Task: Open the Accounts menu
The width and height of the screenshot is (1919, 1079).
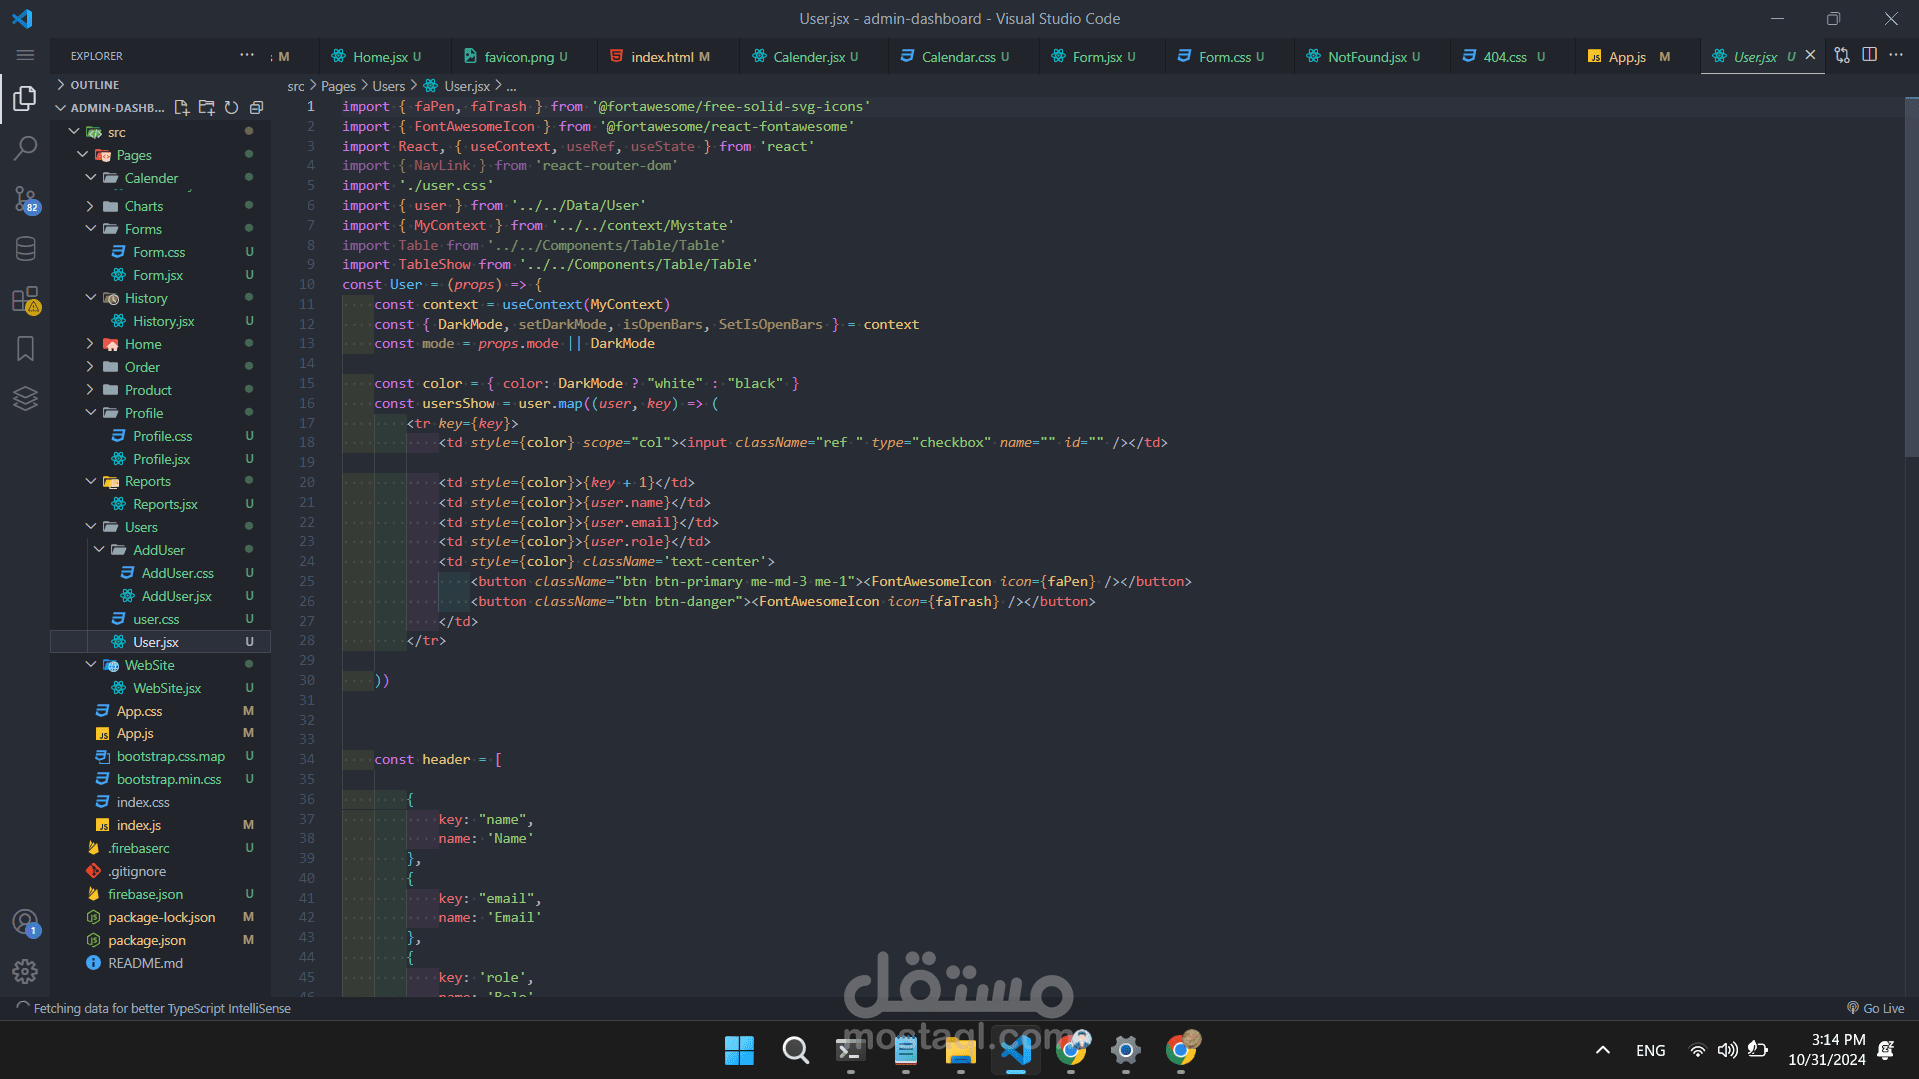Action: [x=25, y=922]
